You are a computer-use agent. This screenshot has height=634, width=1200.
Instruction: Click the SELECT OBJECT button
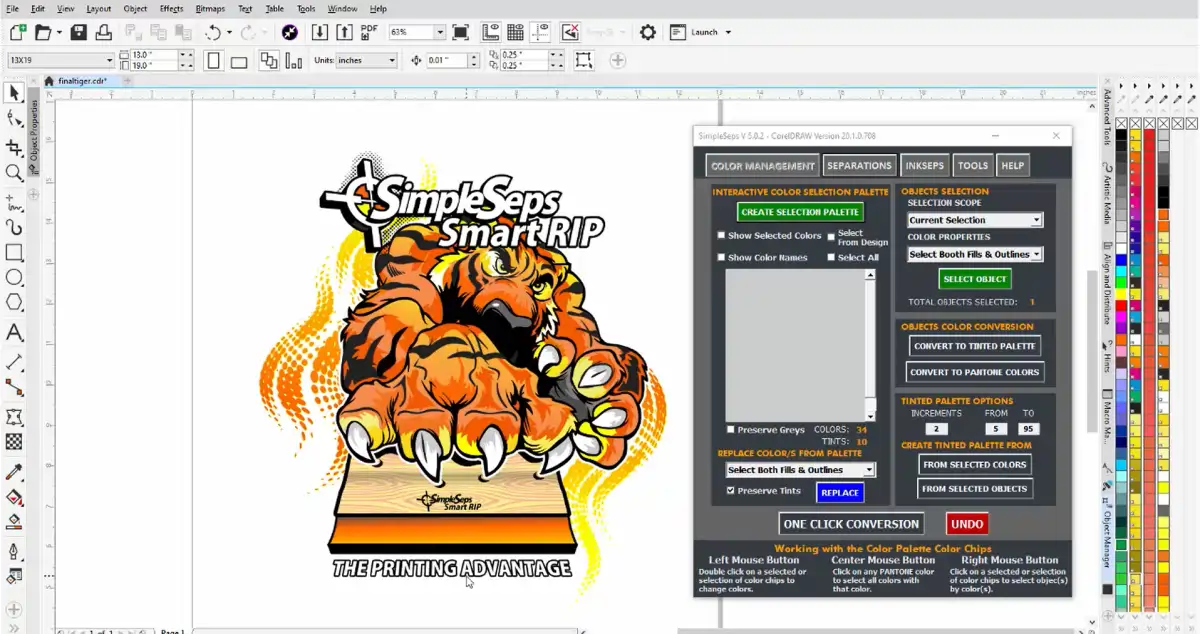click(x=975, y=279)
